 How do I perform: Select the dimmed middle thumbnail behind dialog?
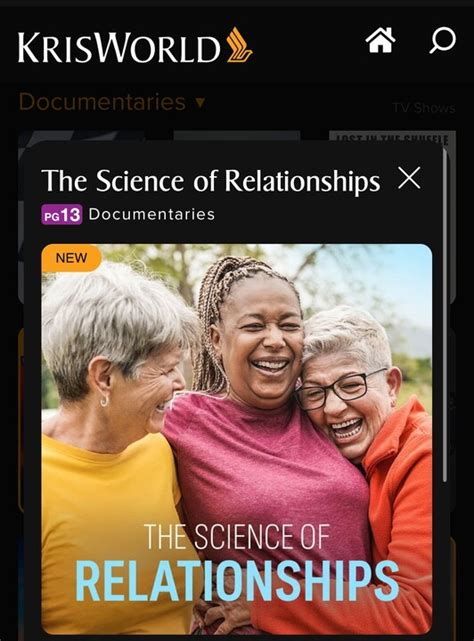[237, 136]
